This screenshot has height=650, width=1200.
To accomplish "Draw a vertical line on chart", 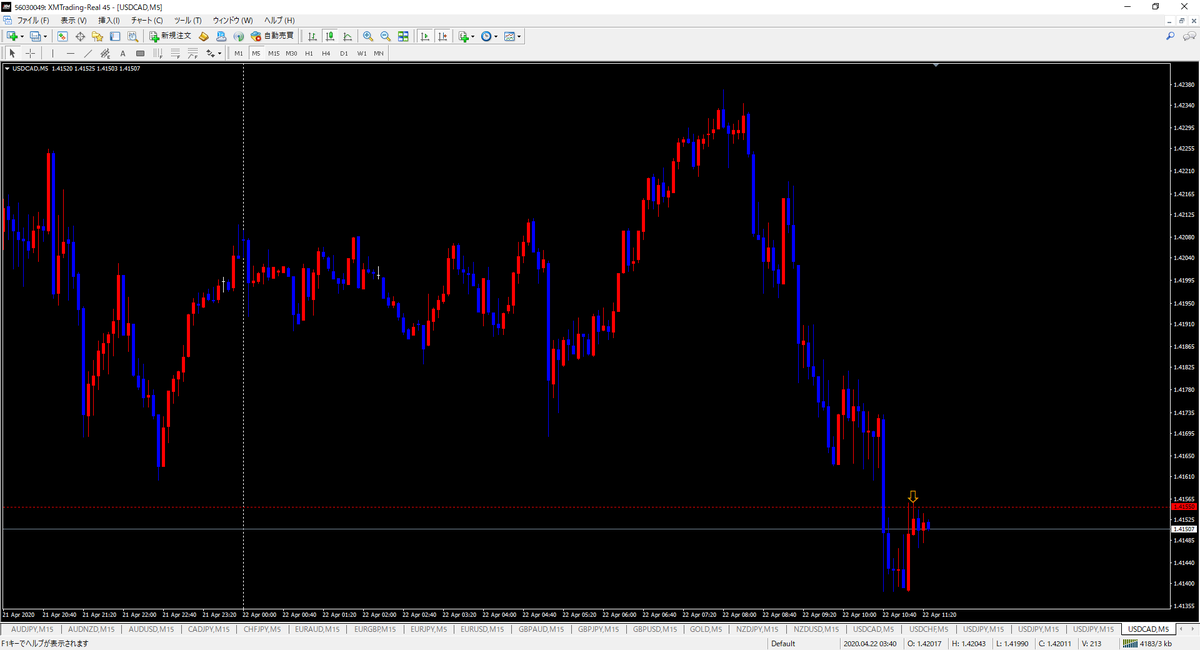I will click(x=53, y=53).
